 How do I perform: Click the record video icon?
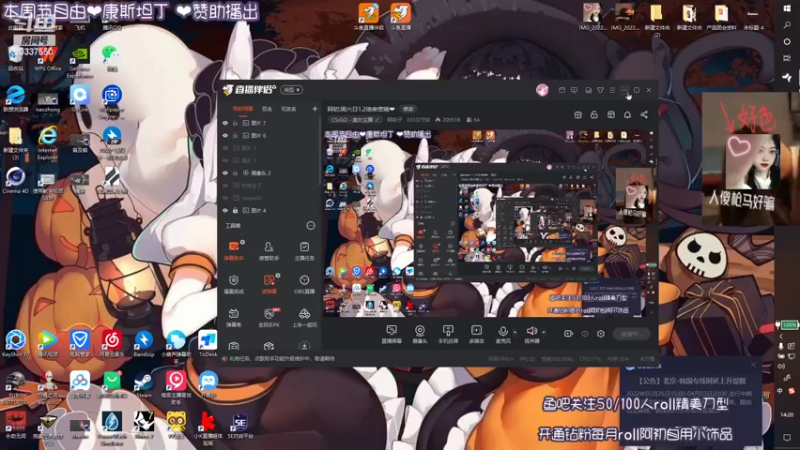coord(568,334)
